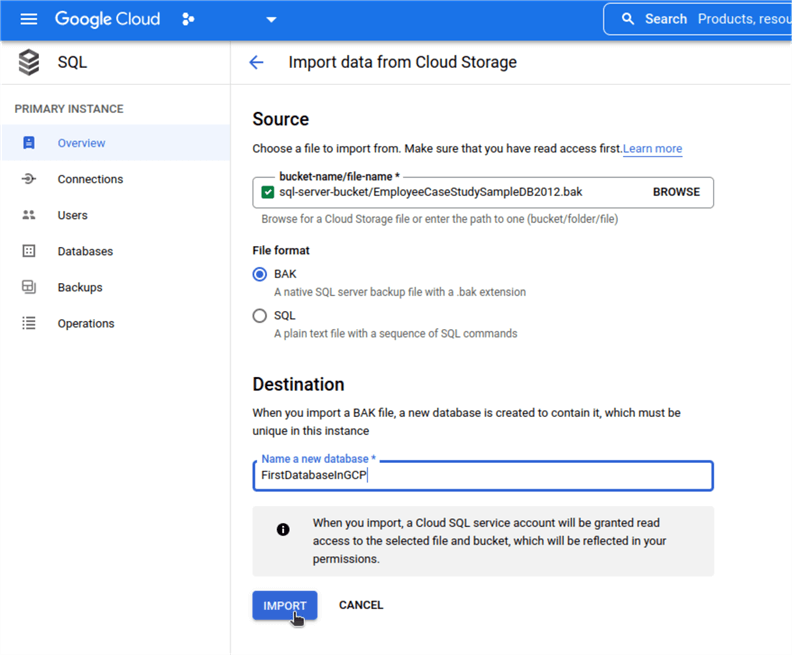Click the BROWSE button for bucket file
Viewport: 792px width, 655px height.
[x=676, y=192]
